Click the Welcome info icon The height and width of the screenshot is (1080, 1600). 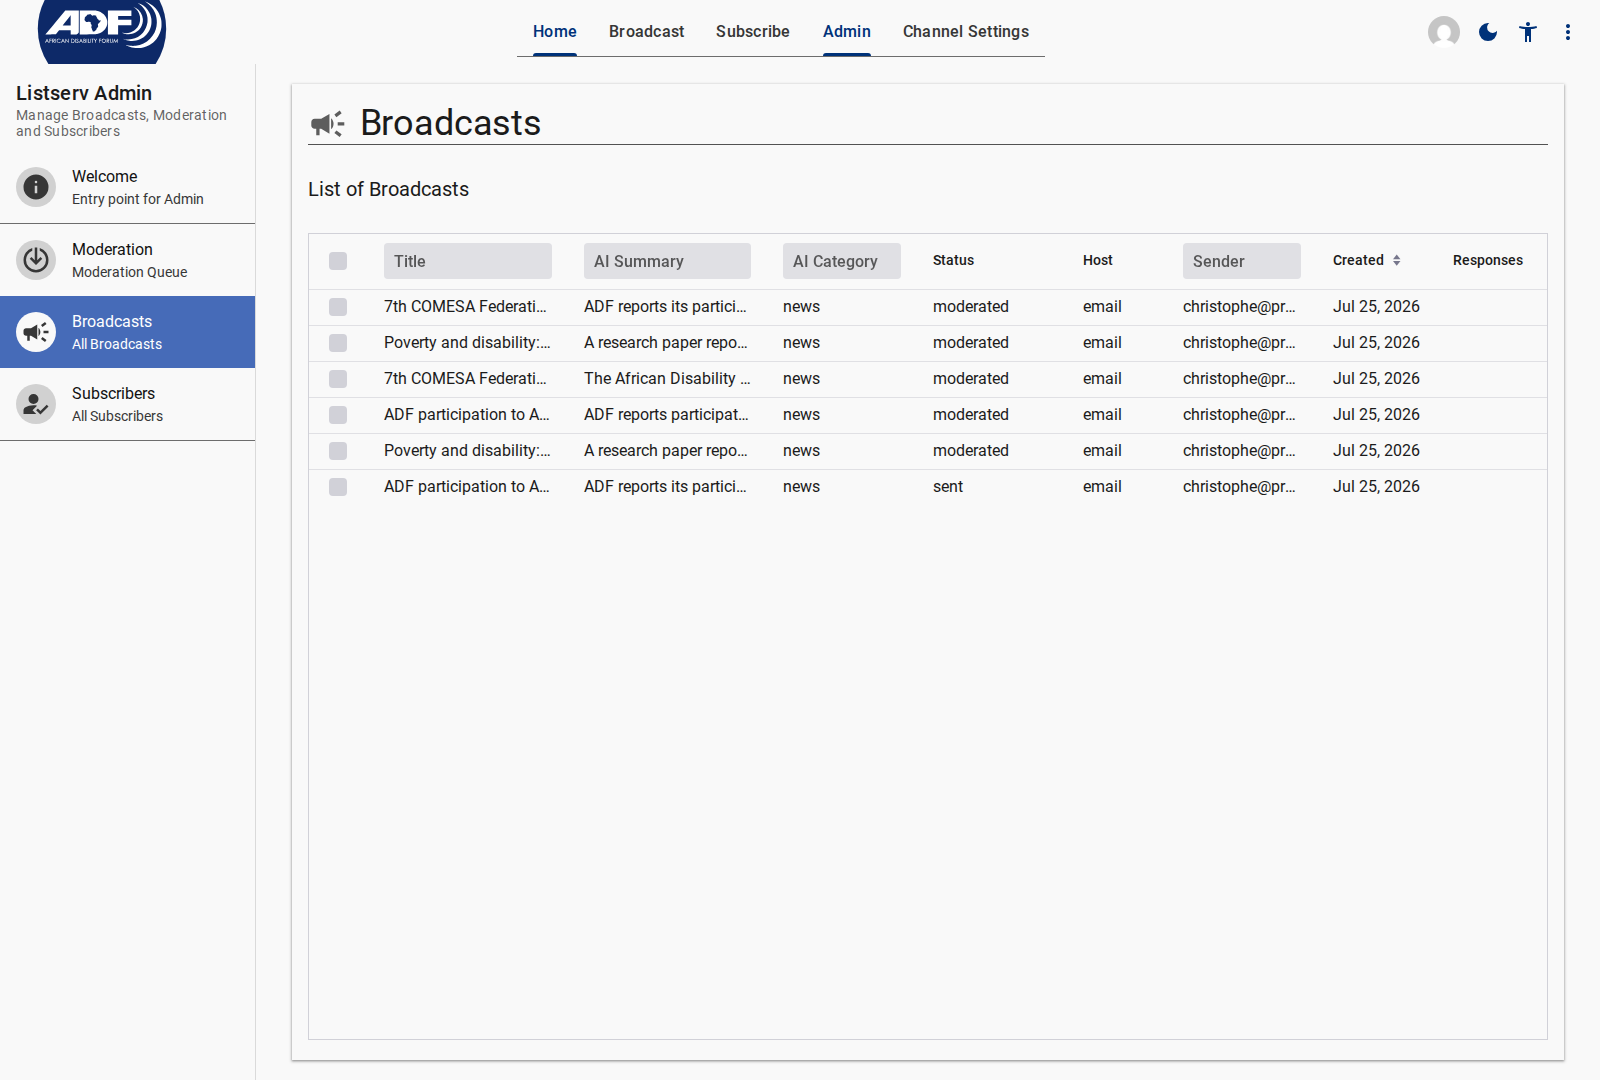click(x=36, y=187)
